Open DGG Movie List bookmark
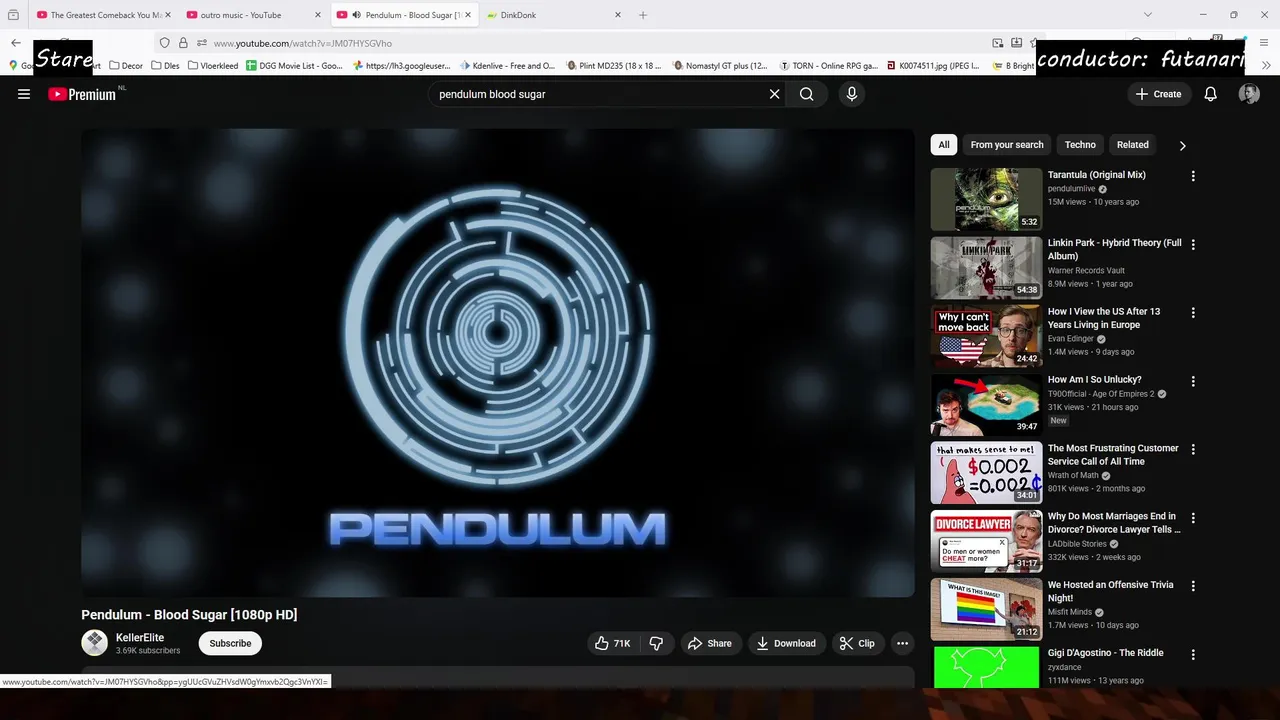Image resolution: width=1280 pixels, height=720 pixels. click(x=295, y=66)
